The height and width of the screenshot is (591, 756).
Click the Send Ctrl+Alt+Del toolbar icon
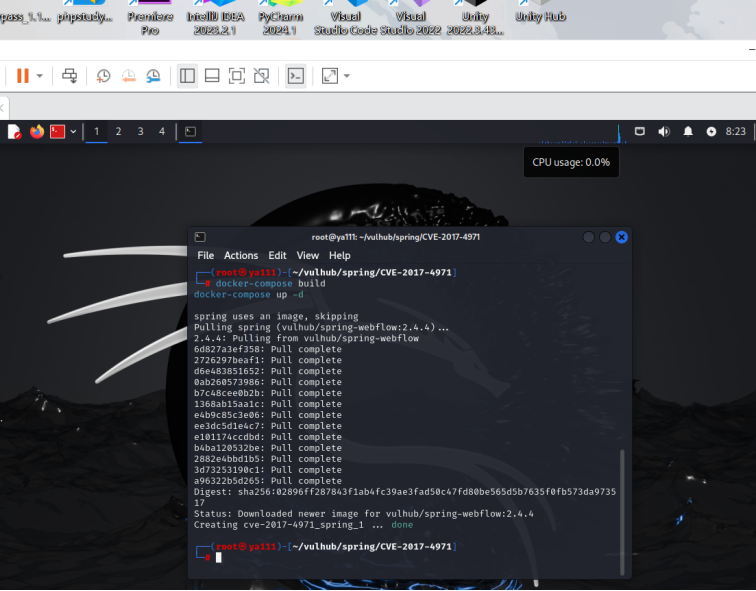(69, 76)
